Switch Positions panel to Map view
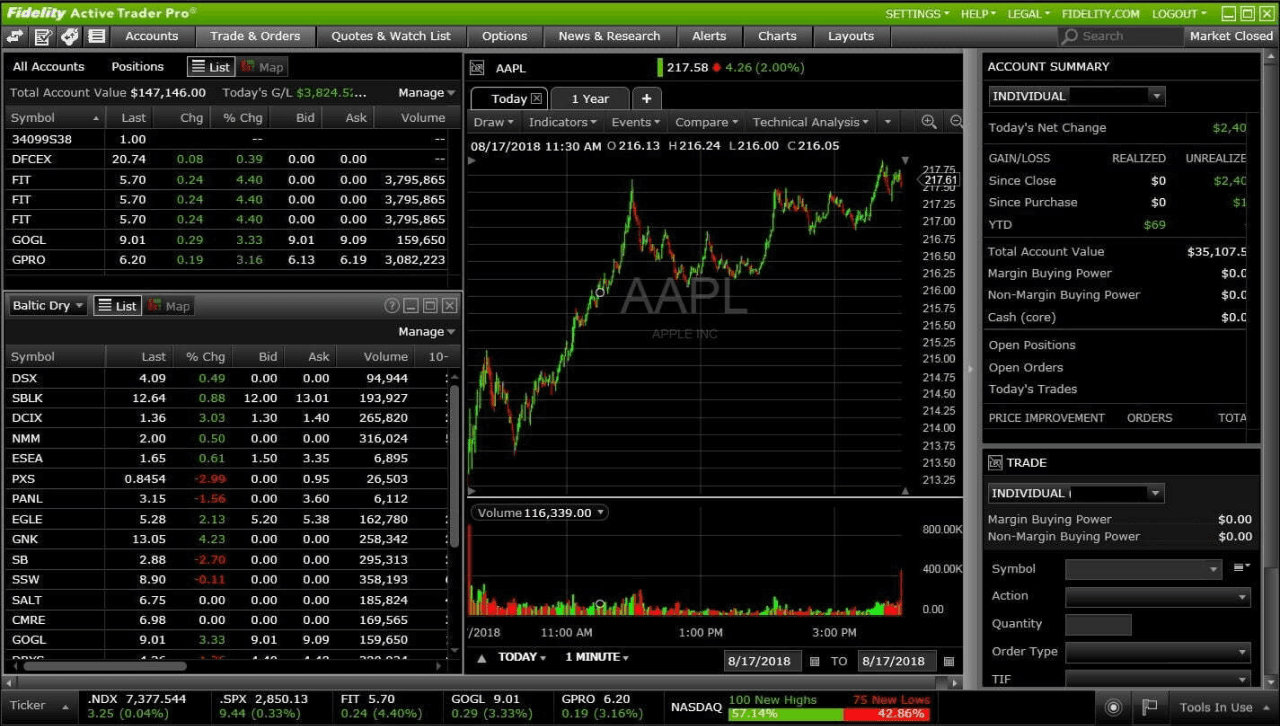1280x726 pixels. pyautogui.click(x=262, y=67)
